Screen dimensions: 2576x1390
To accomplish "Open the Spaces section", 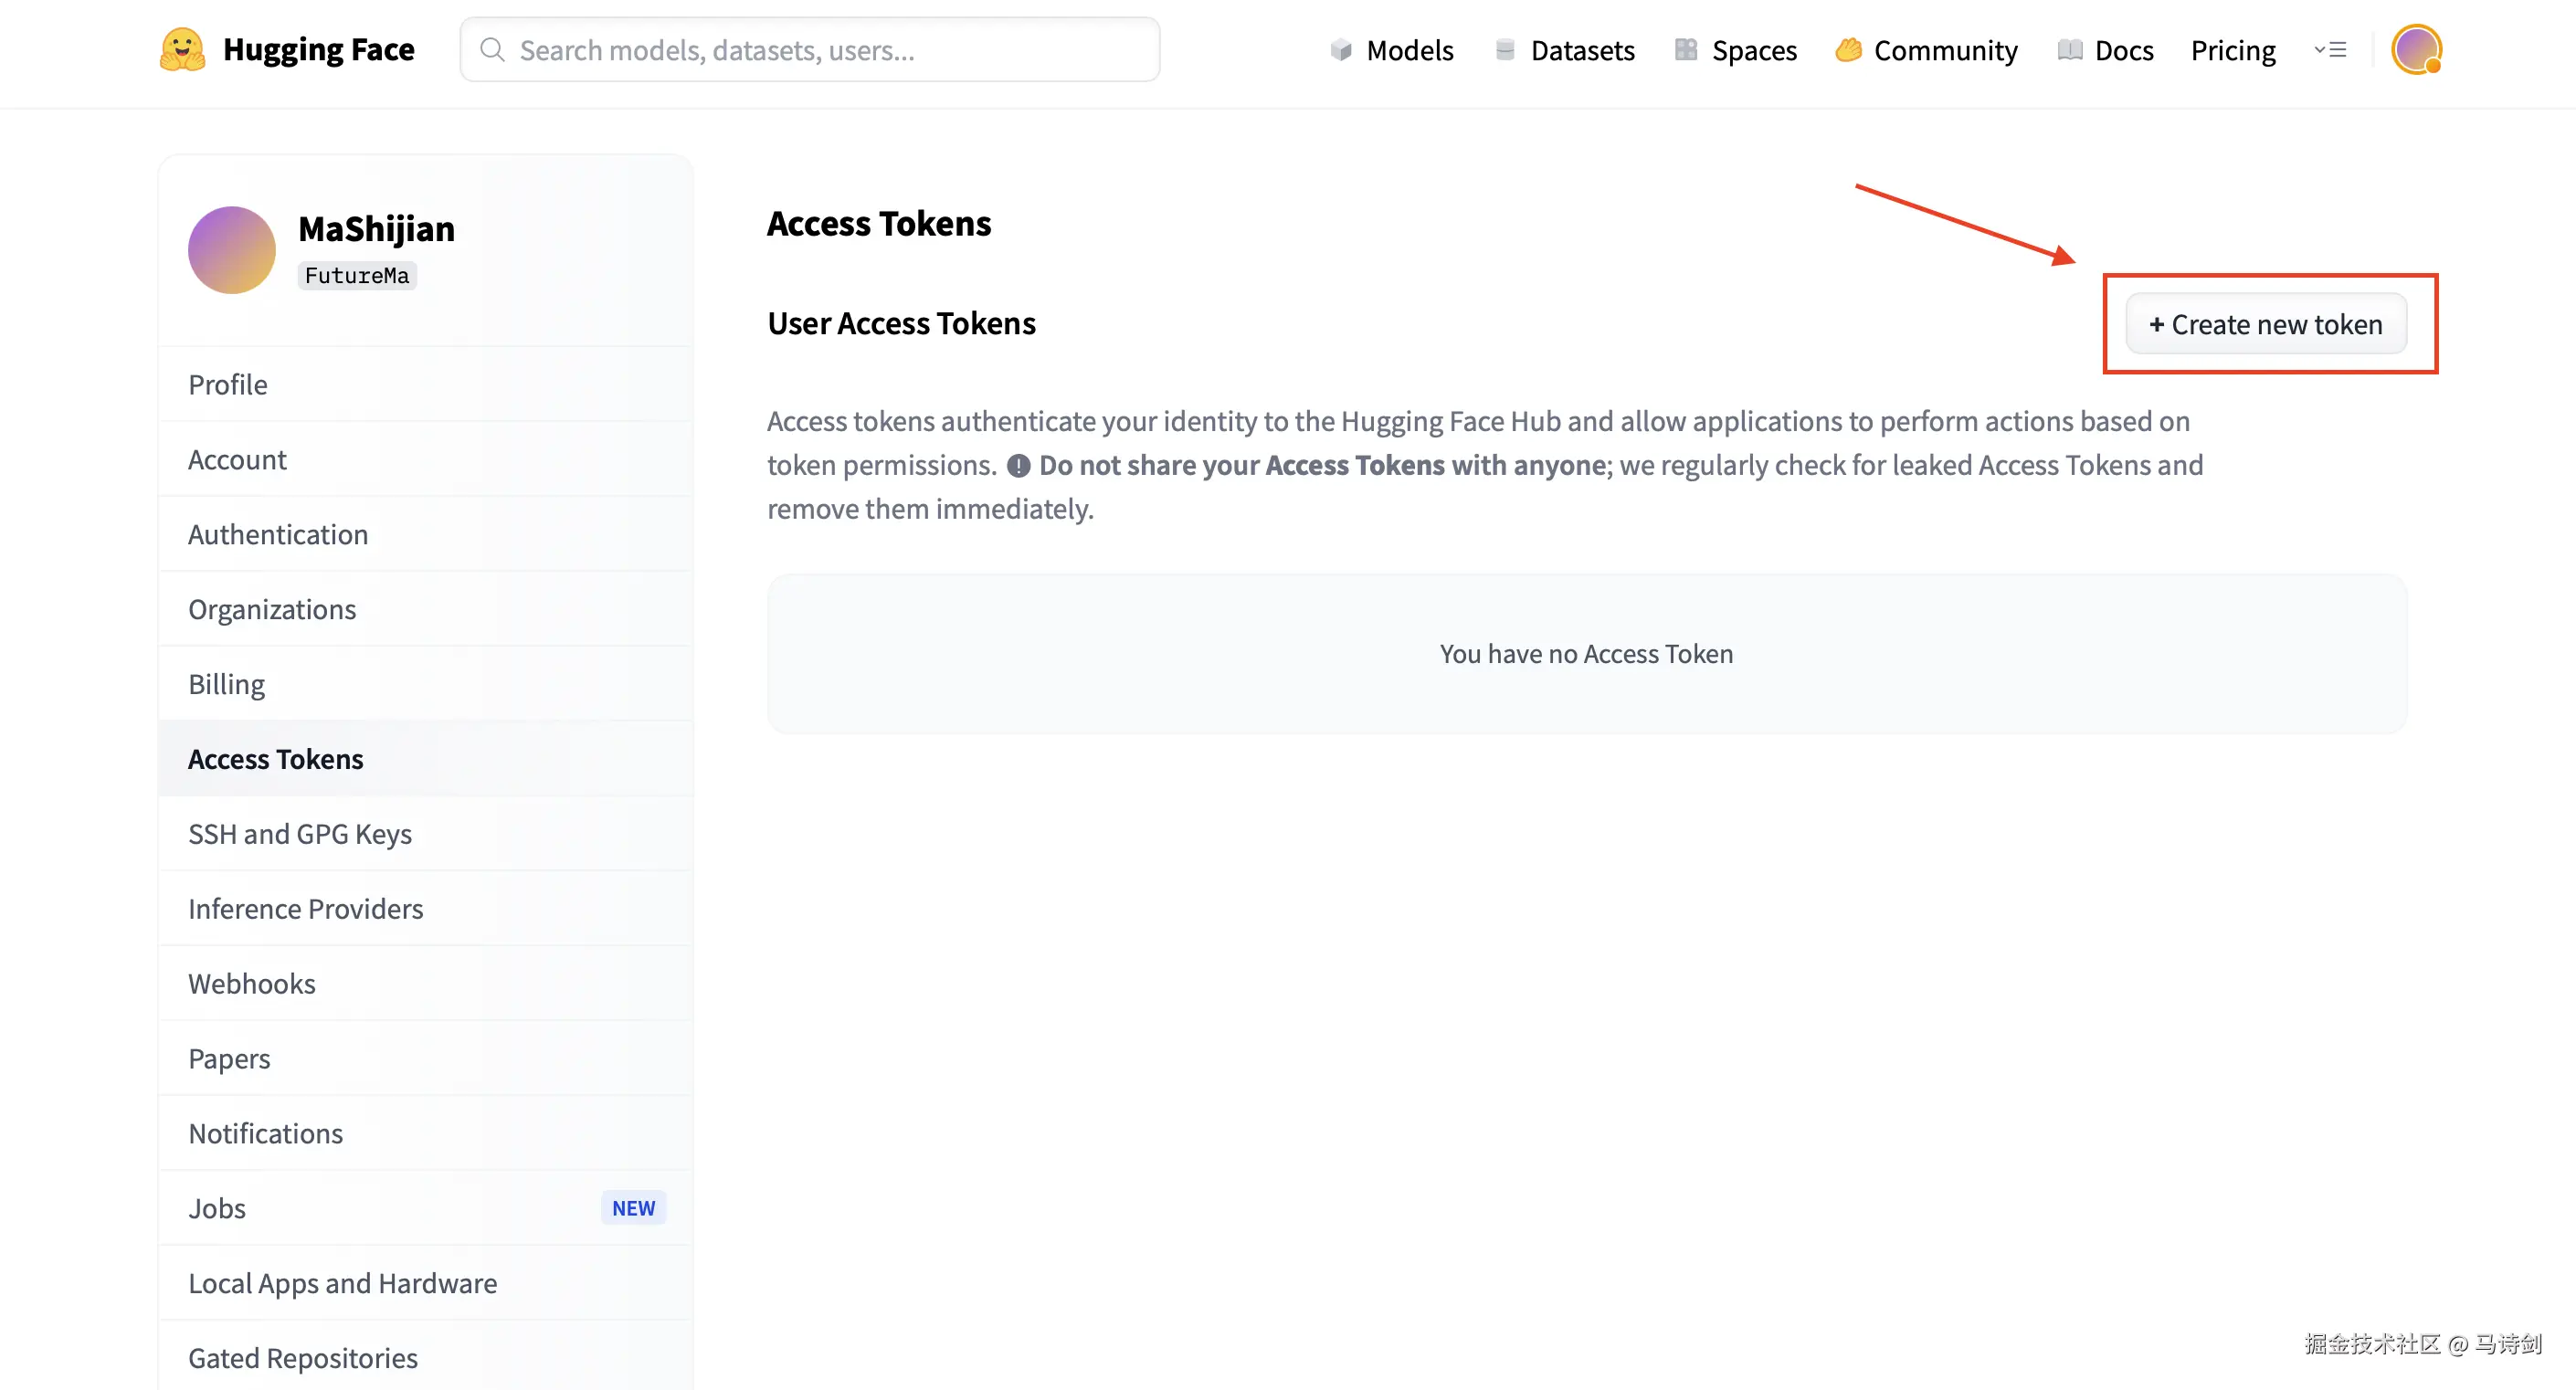I will click(x=1754, y=50).
